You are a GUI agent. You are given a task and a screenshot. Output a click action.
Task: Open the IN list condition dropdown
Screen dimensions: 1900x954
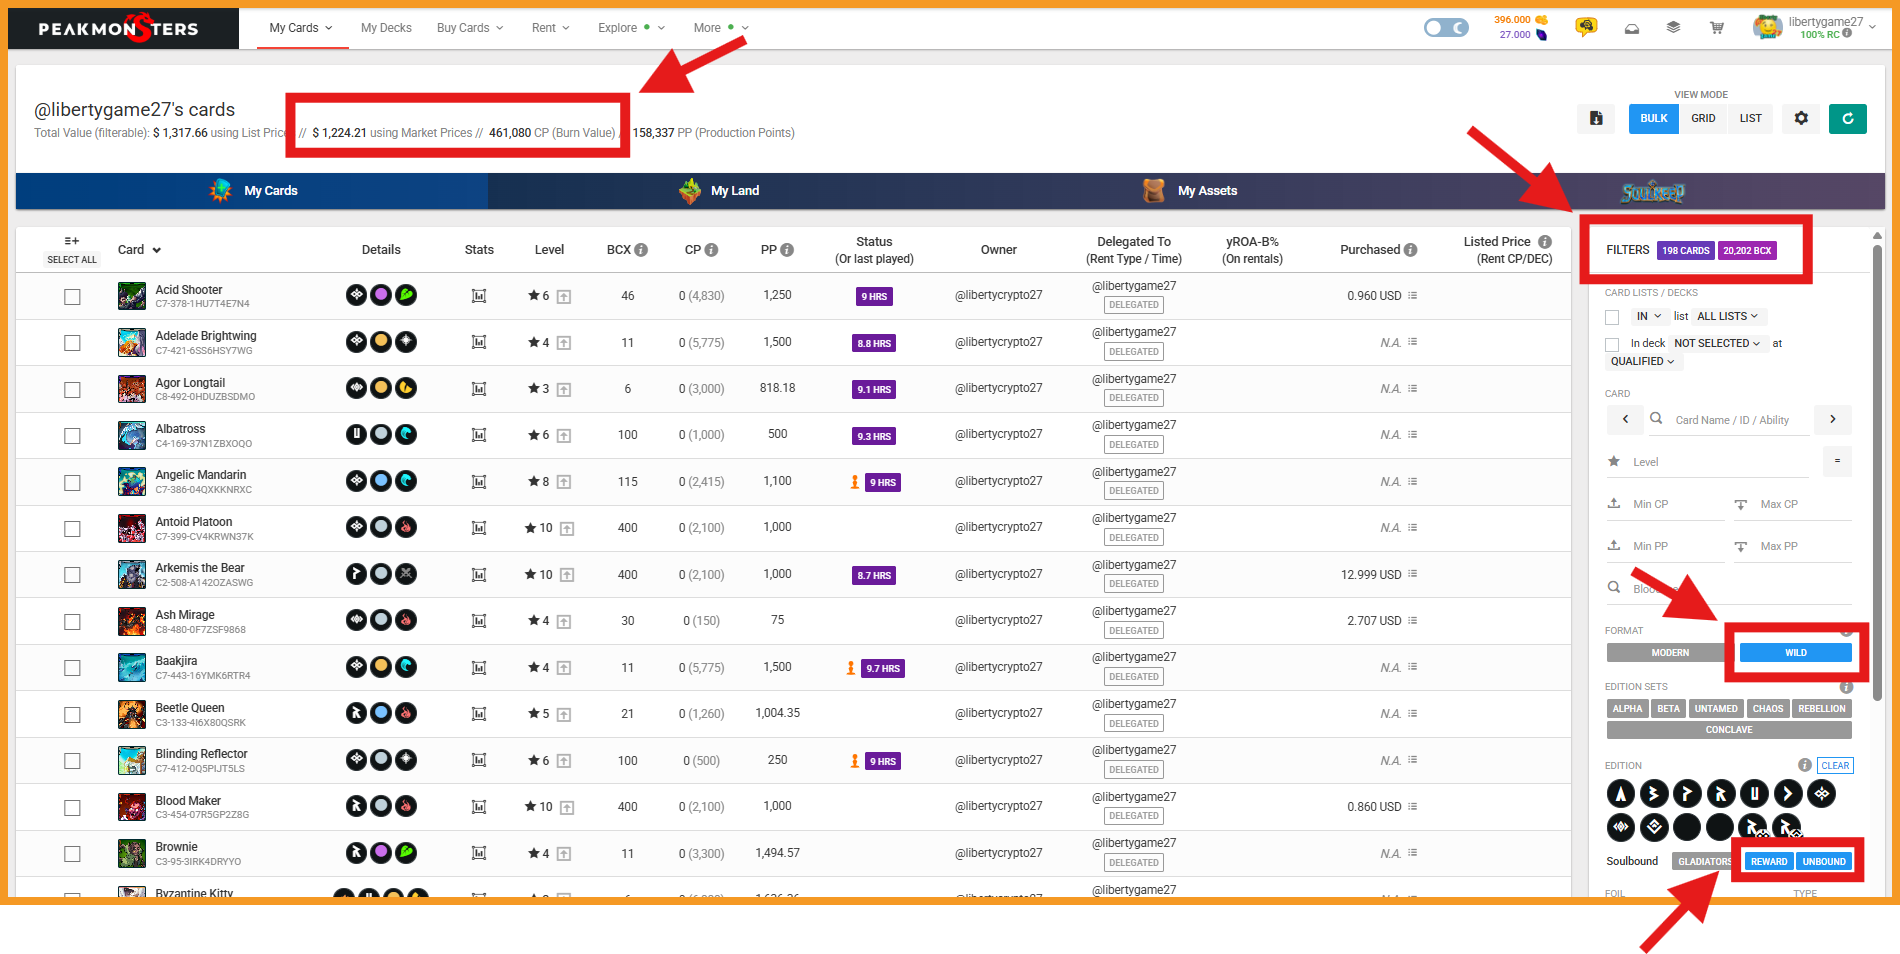click(1648, 316)
